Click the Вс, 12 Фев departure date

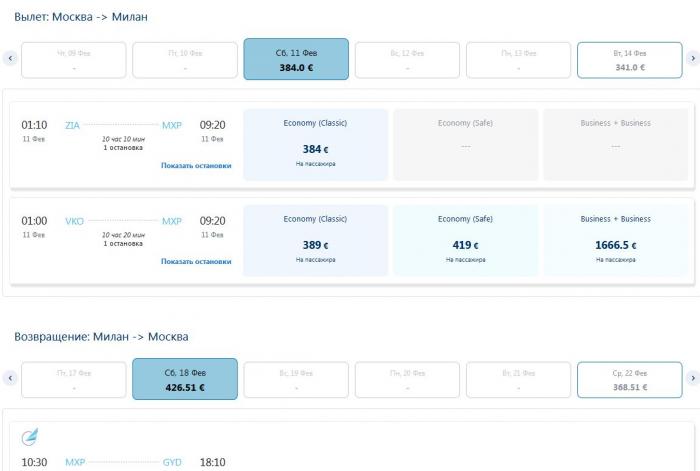click(x=407, y=59)
